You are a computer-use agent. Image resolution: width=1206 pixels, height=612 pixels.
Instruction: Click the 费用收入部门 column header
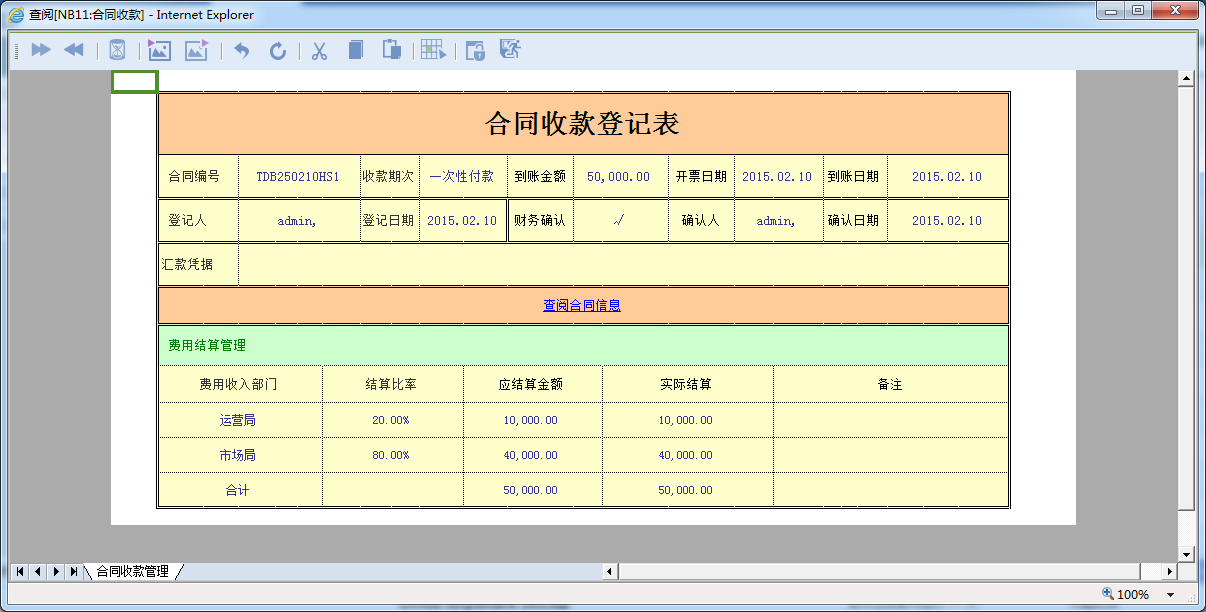click(240, 384)
